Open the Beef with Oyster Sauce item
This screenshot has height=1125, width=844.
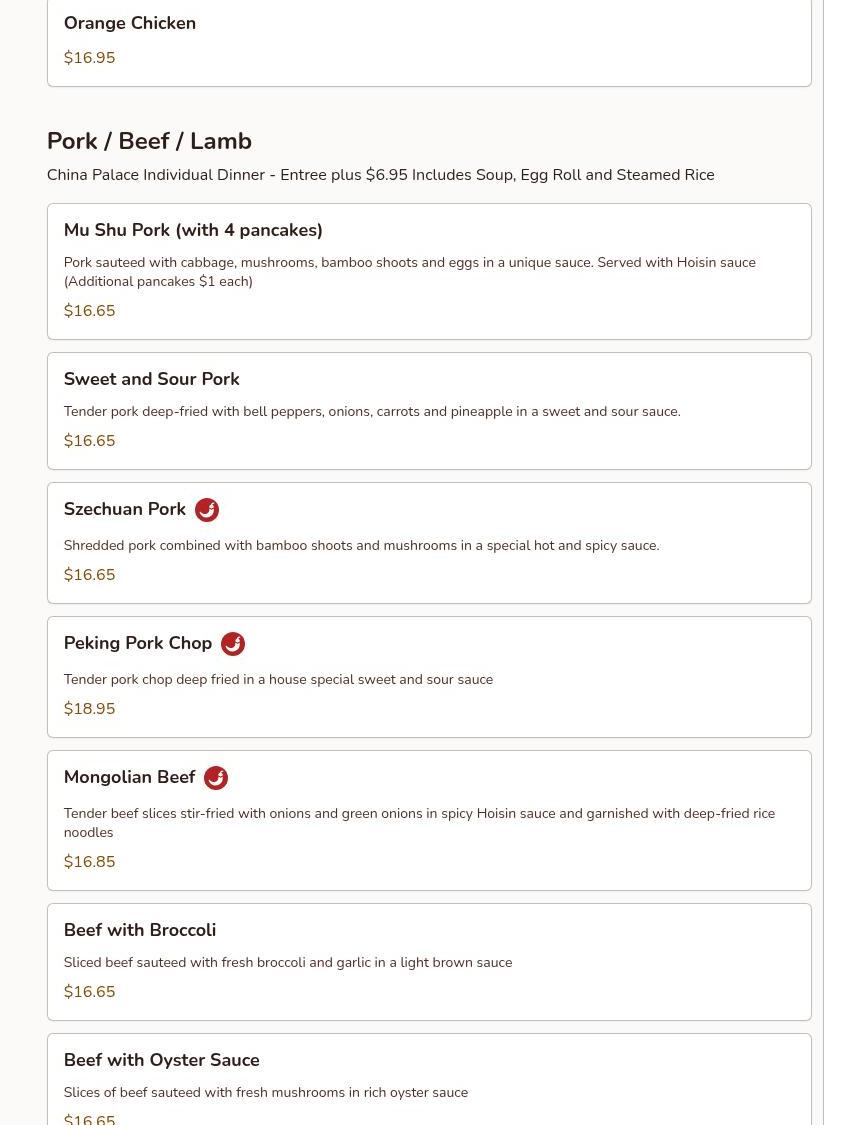(x=162, y=1060)
